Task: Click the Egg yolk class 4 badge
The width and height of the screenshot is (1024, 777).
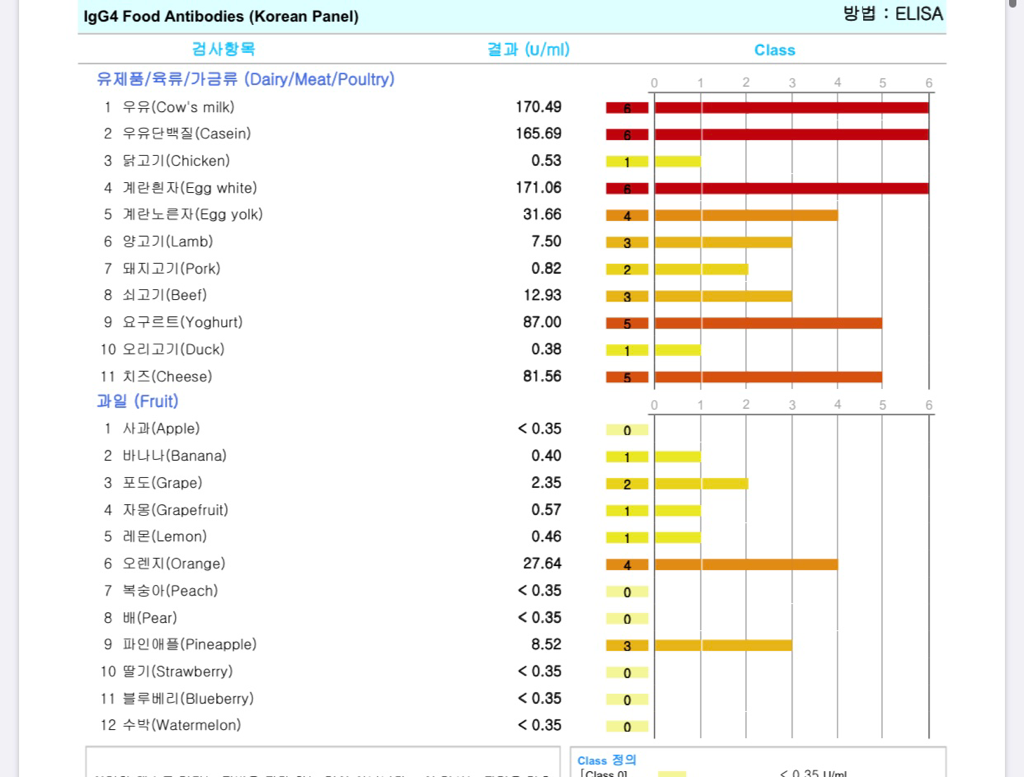Action: (627, 215)
